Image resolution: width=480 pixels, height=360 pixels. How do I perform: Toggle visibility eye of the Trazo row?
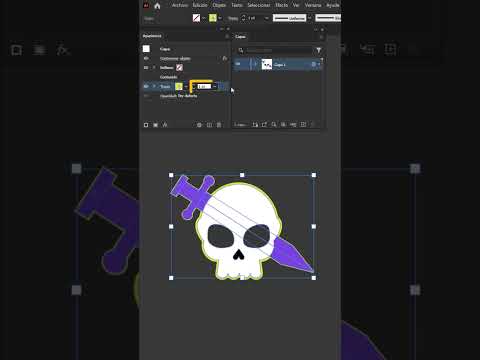[x=146, y=86]
